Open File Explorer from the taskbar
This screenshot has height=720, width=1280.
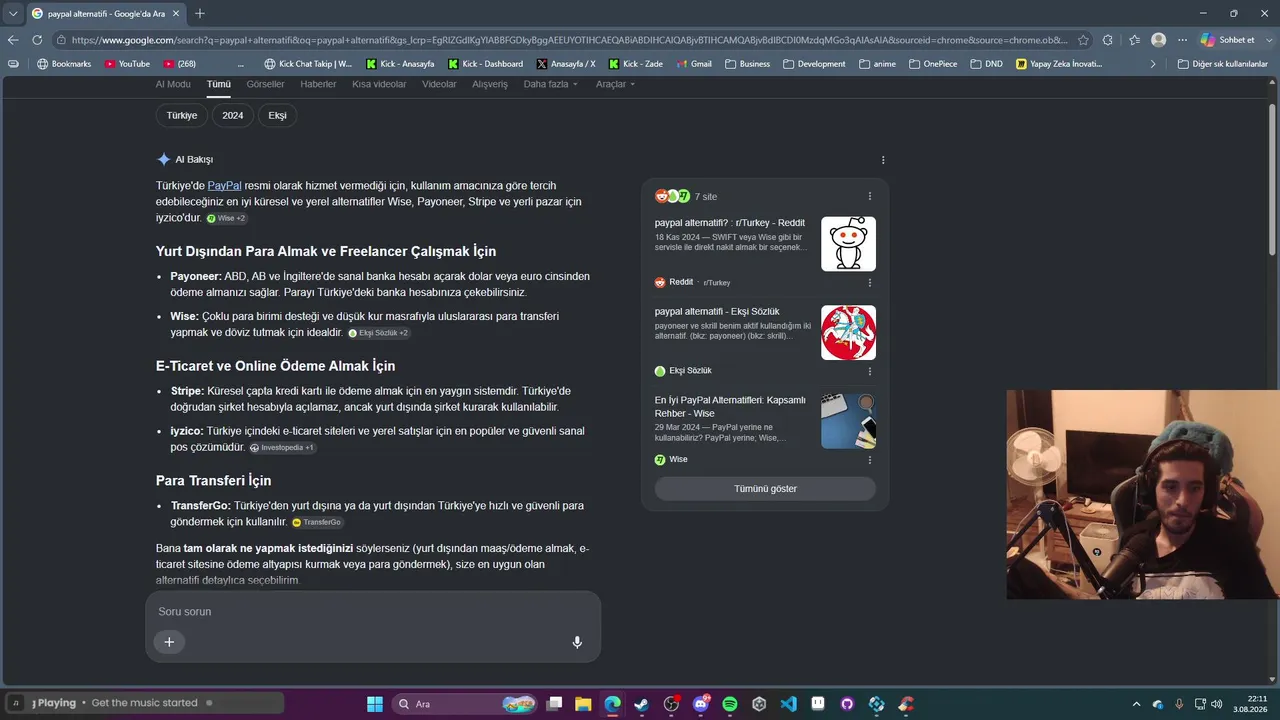pos(583,704)
